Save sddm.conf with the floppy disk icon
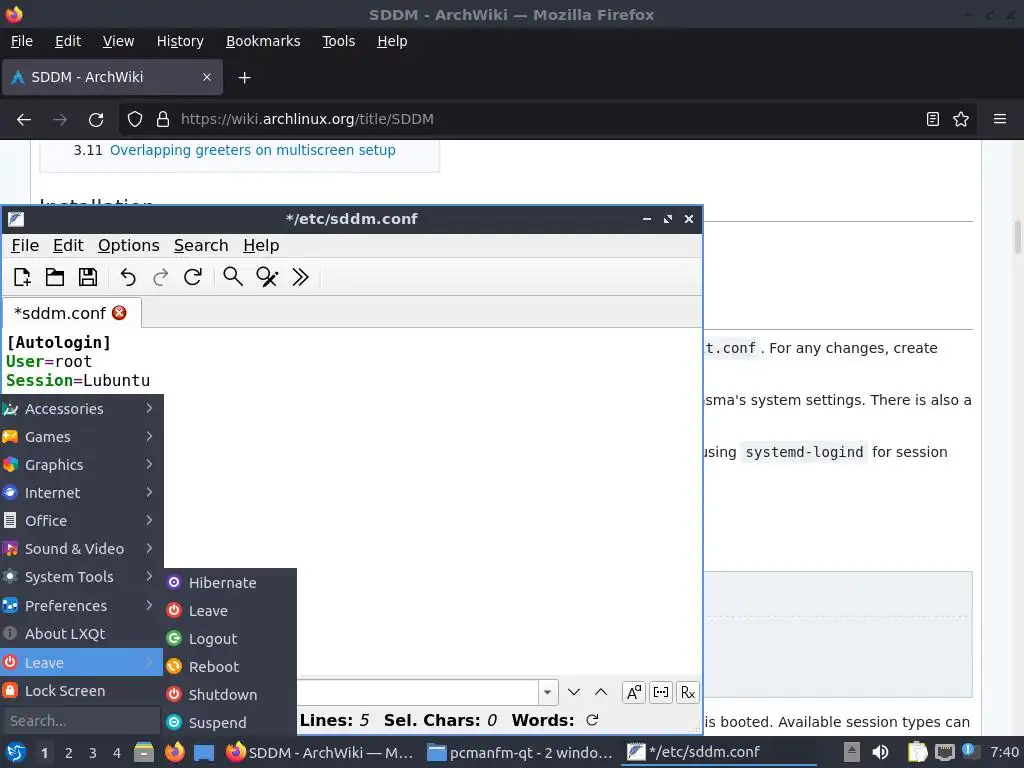 pos(88,277)
